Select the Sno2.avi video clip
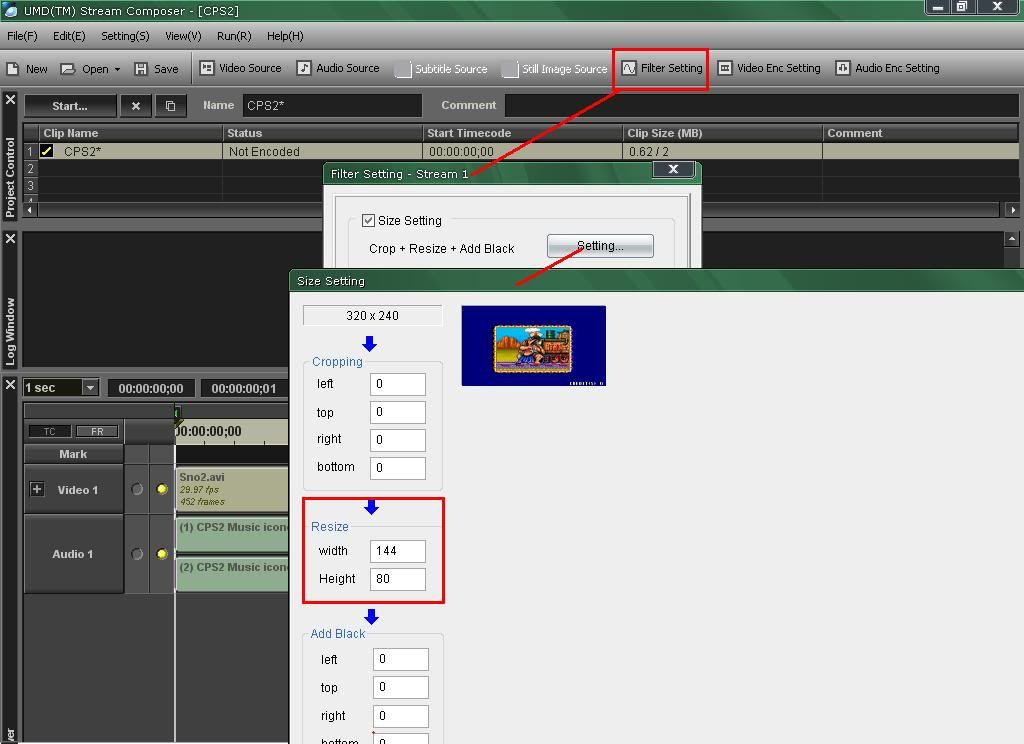The height and width of the screenshot is (744, 1024). [232, 489]
